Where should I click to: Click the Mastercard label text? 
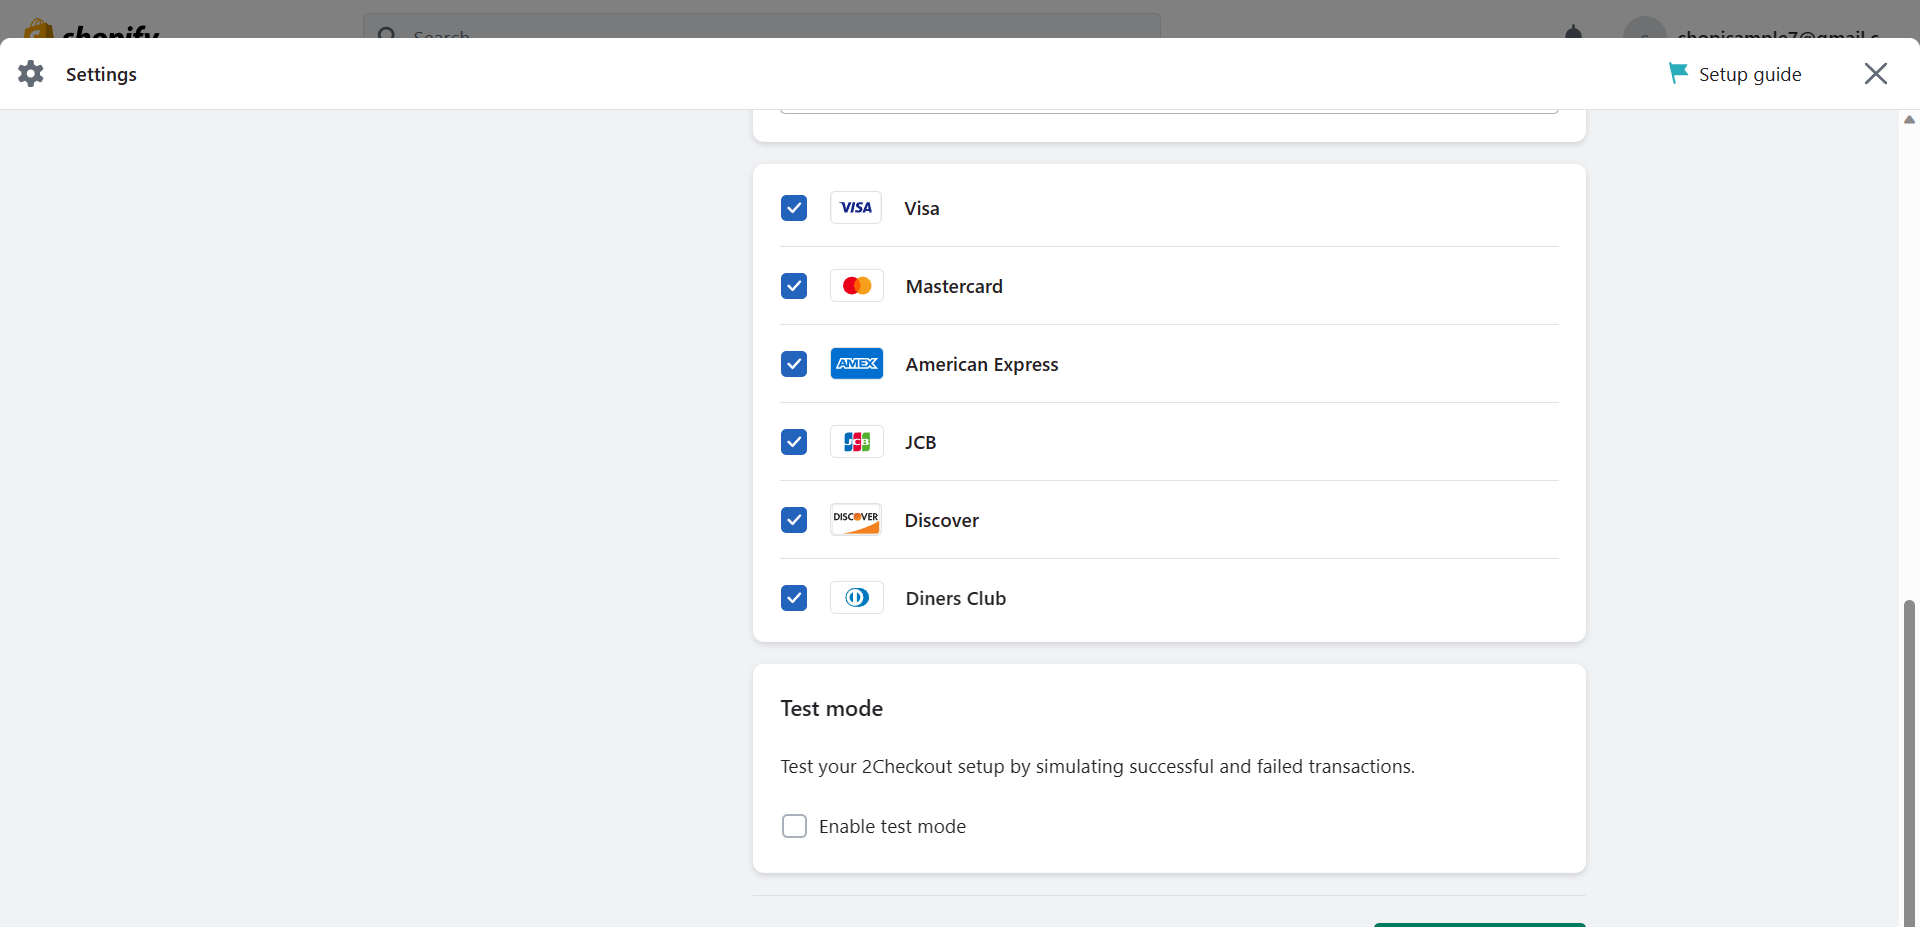[954, 286]
